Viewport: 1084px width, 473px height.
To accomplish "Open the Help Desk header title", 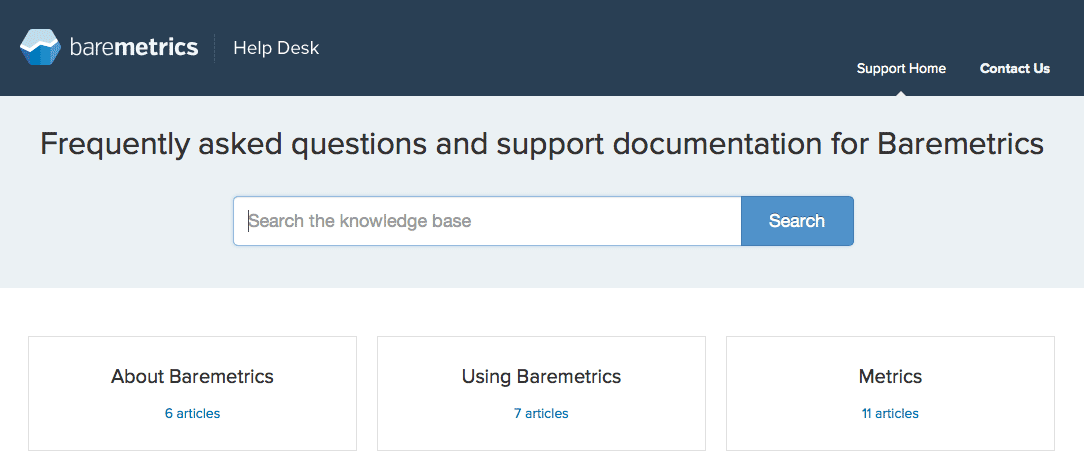I will tap(276, 48).
